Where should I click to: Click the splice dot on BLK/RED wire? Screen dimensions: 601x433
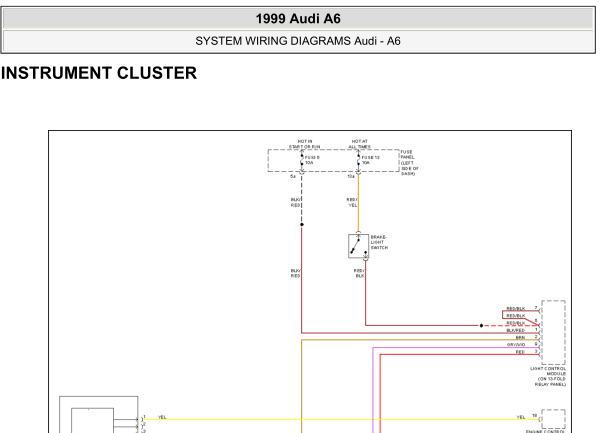point(302,225)
